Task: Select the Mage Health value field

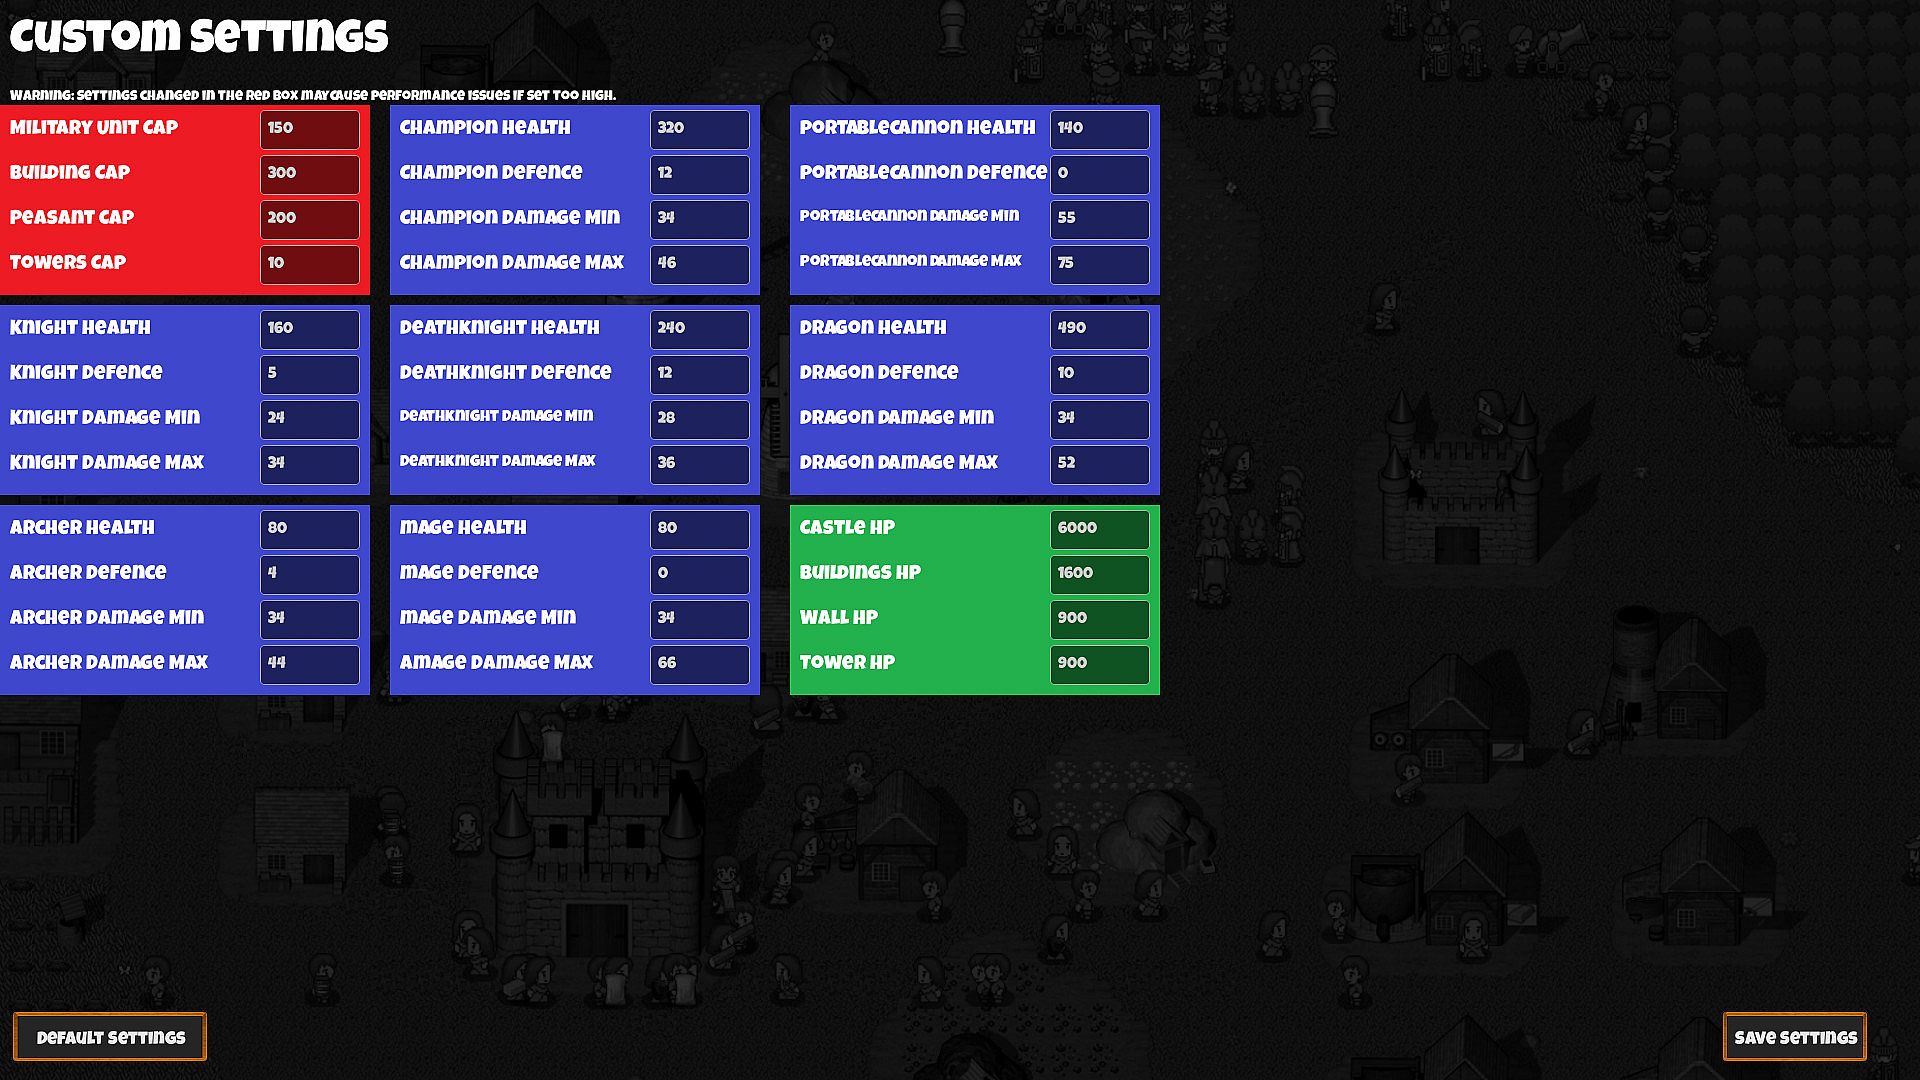Action: (699, 529)
